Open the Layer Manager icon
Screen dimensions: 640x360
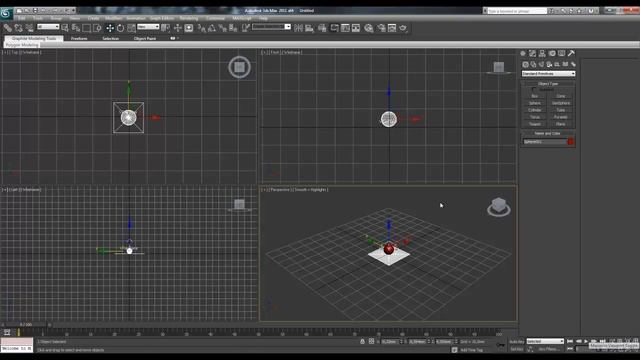[322, 28]
